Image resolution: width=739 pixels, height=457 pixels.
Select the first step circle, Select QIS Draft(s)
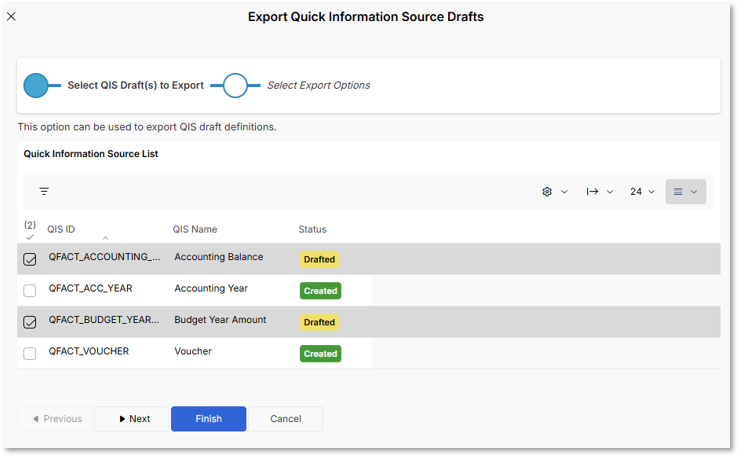click(x=36, y=86)
